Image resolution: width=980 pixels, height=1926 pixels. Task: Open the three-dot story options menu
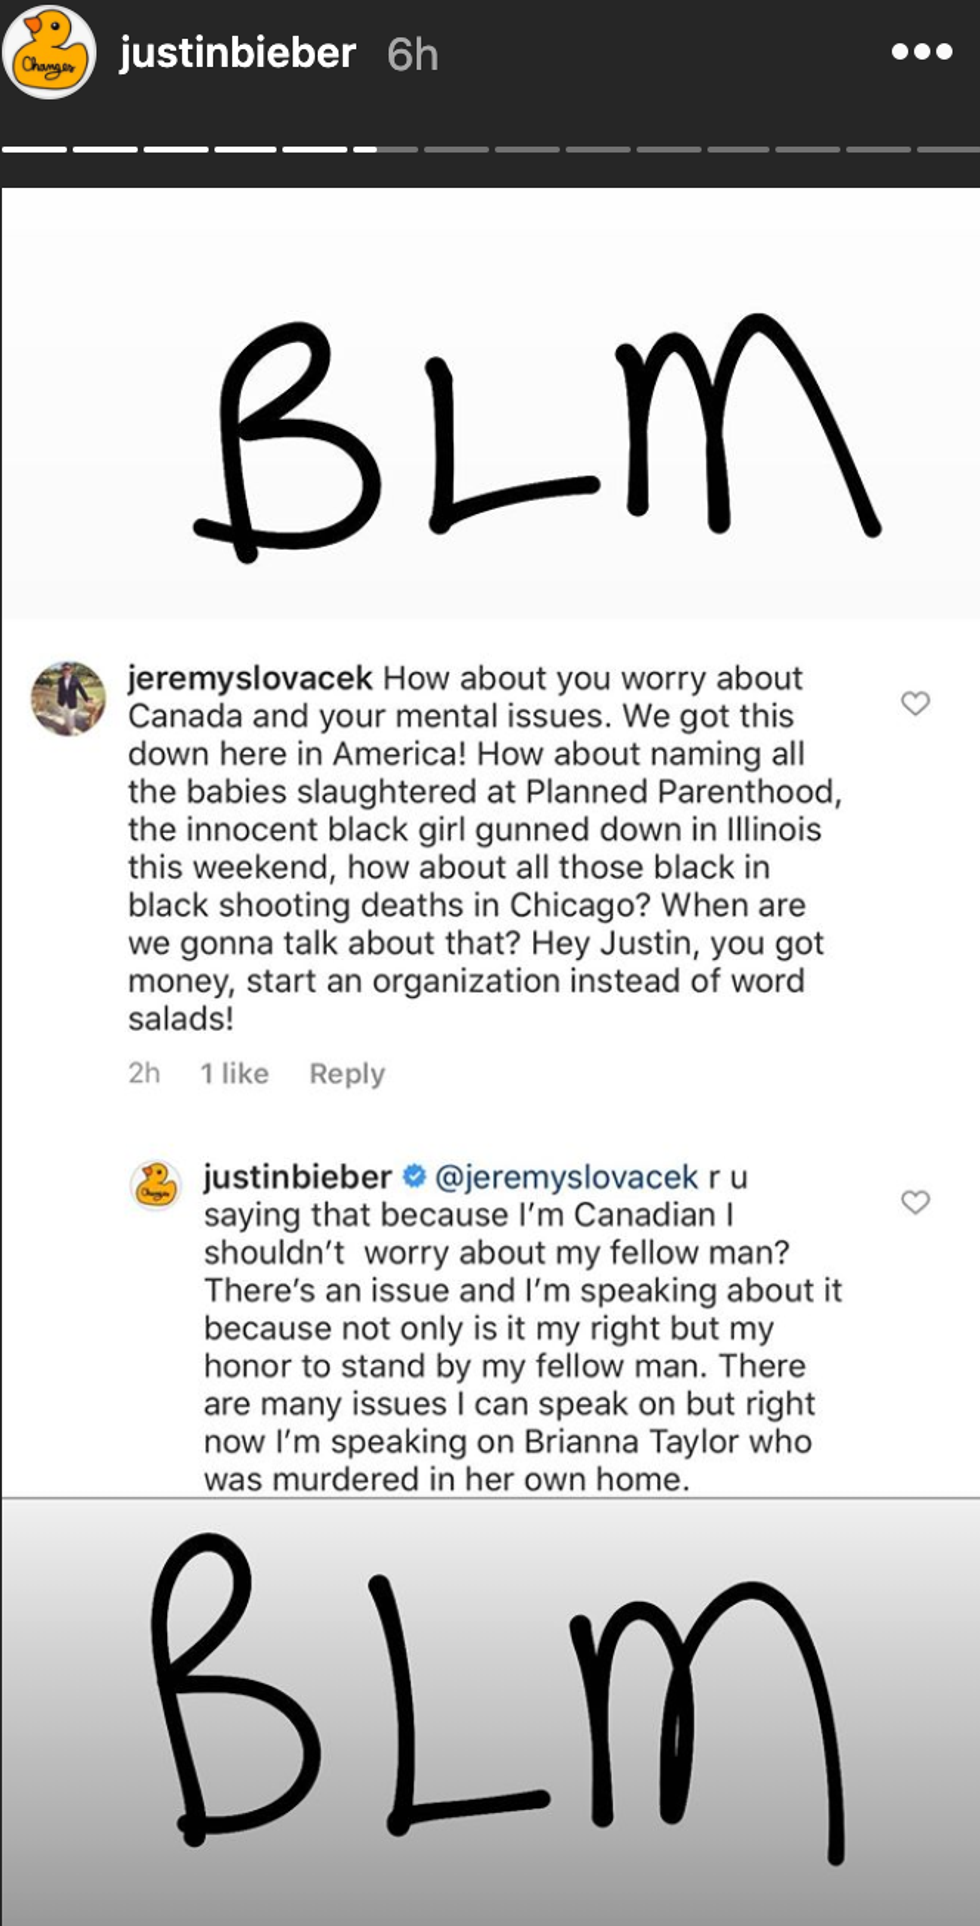(x=921, y=52)
